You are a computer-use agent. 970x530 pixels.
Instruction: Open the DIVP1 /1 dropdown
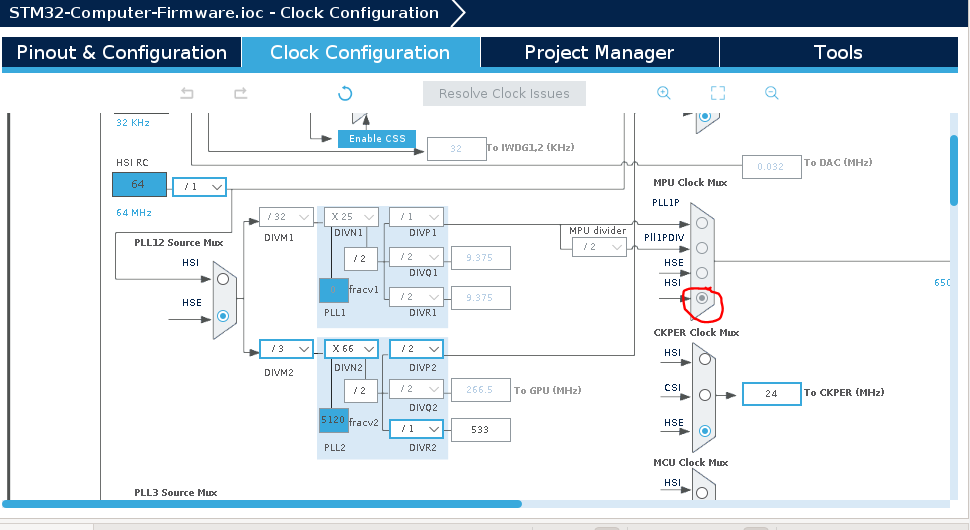click(x=416, y=217)
